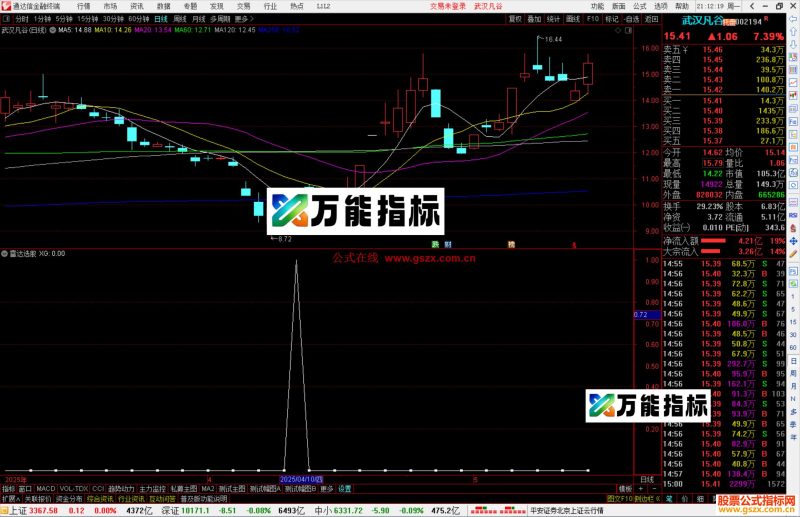
Task: Expand the 扩展∧ panel
Action: point(10,499)
